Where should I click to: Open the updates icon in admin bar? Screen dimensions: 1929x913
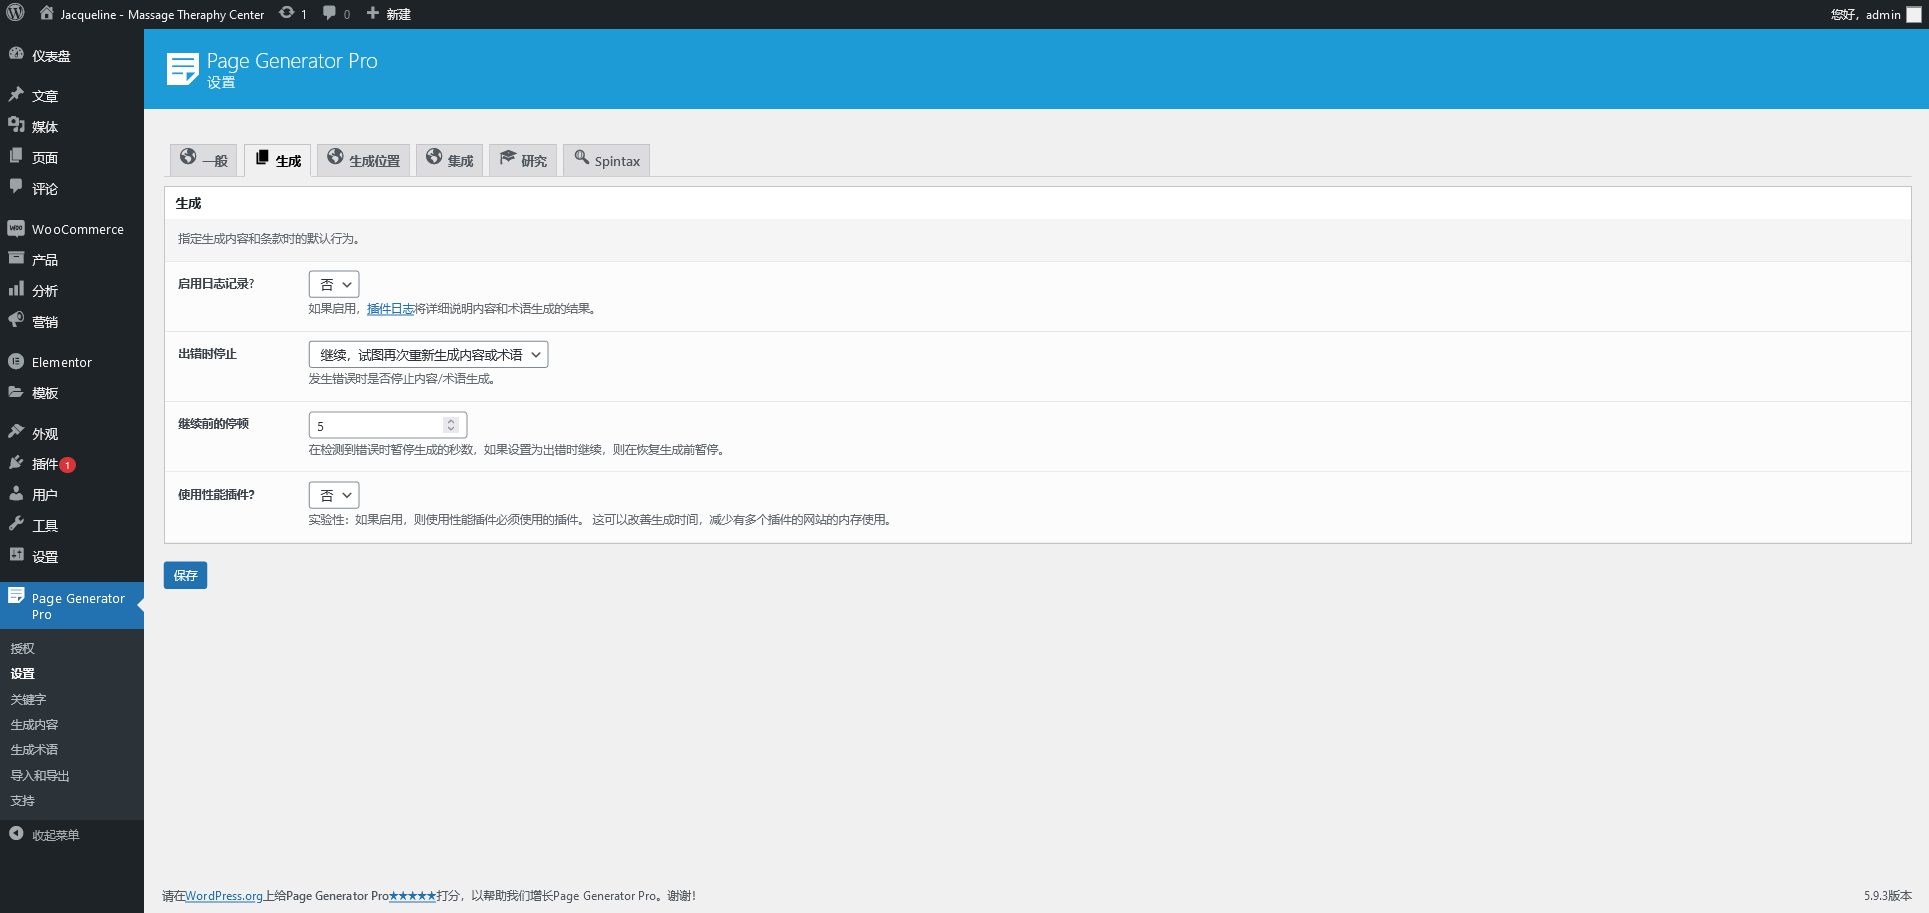pos(287,14)
